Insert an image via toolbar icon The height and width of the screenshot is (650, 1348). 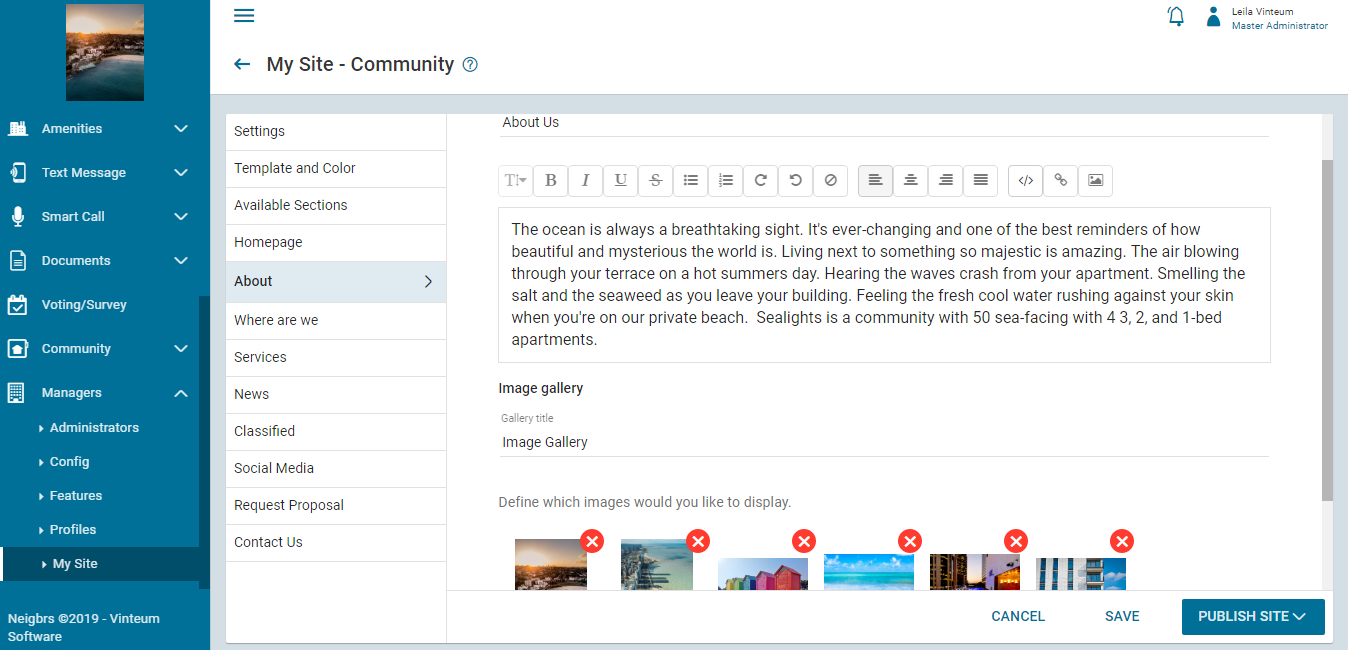(1095, 181)
